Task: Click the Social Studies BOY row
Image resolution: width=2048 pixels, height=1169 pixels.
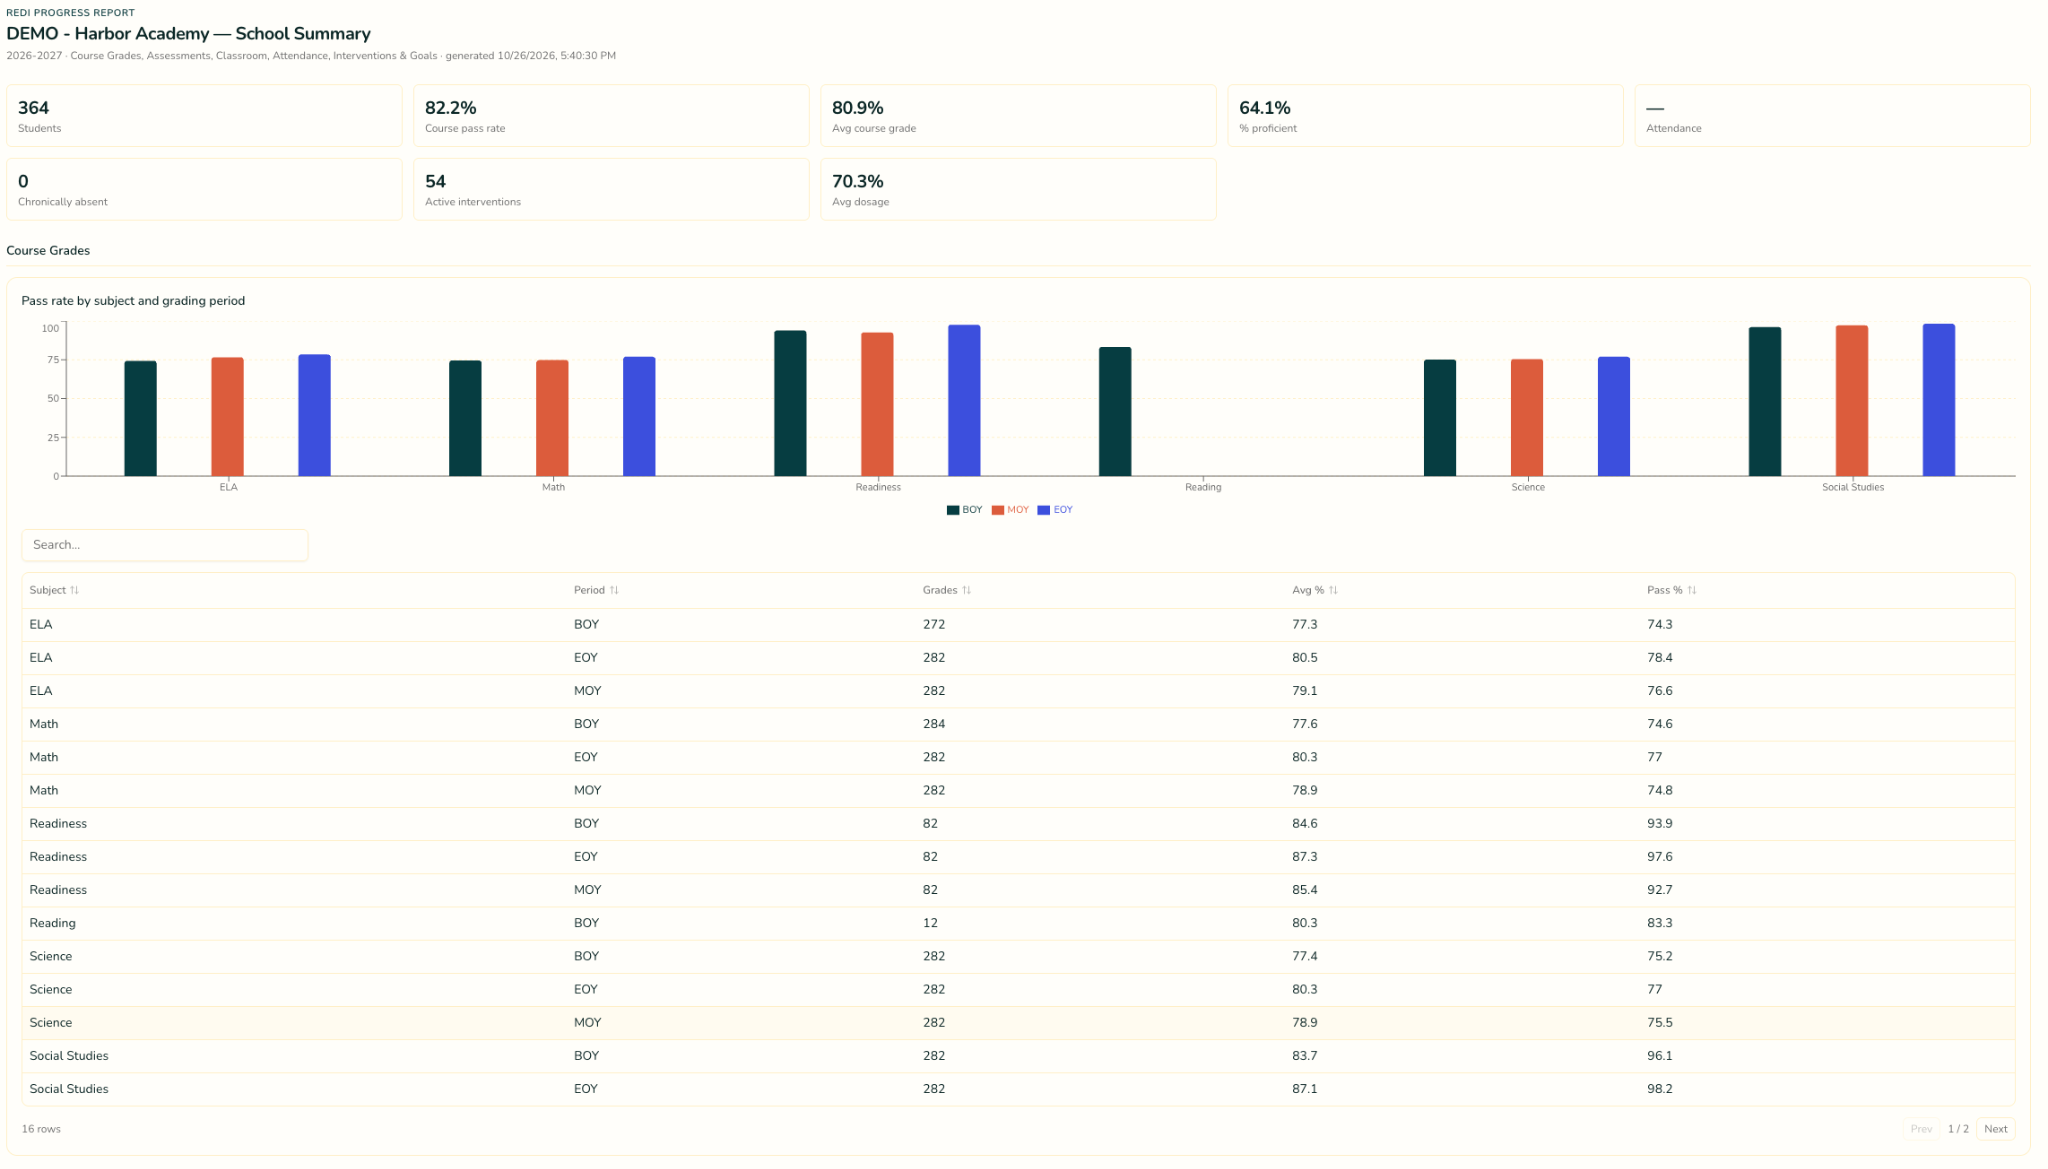Action: [1018, 1056]
